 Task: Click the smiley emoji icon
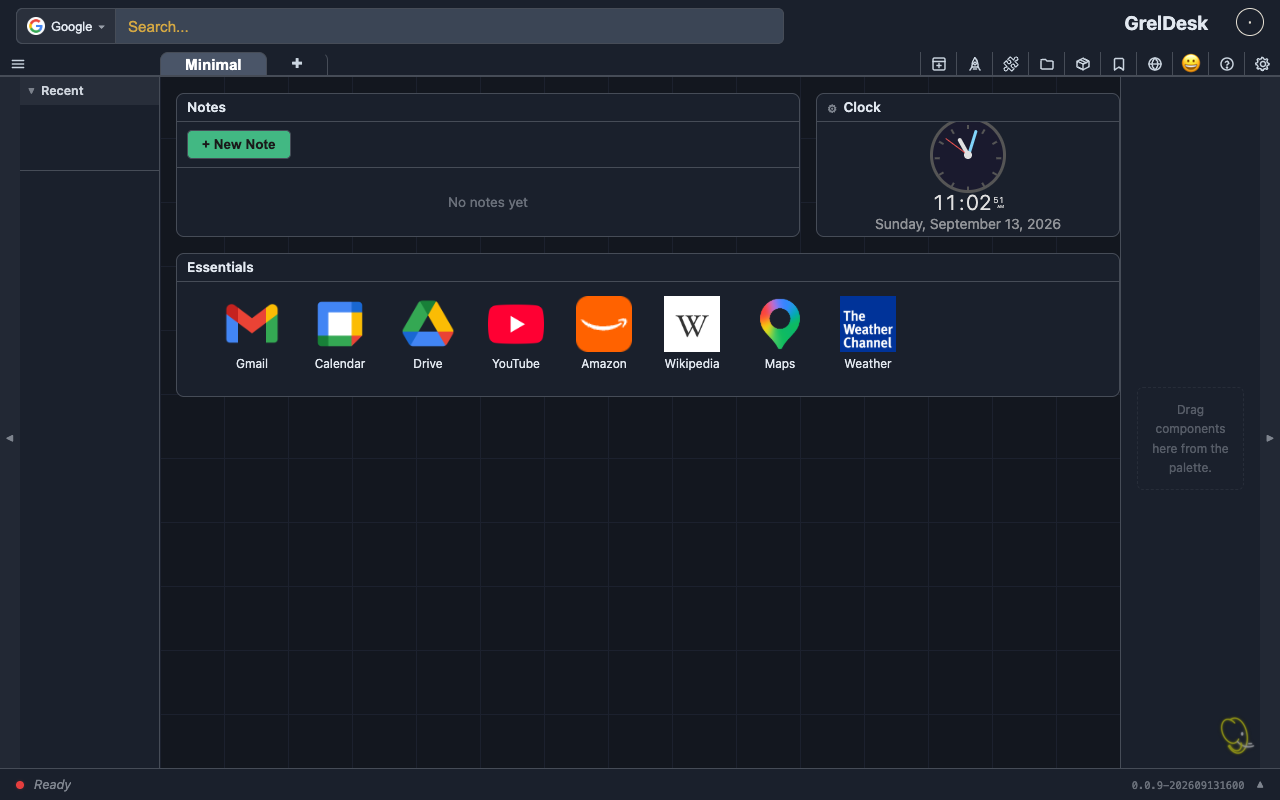[x=1191, y=63]
